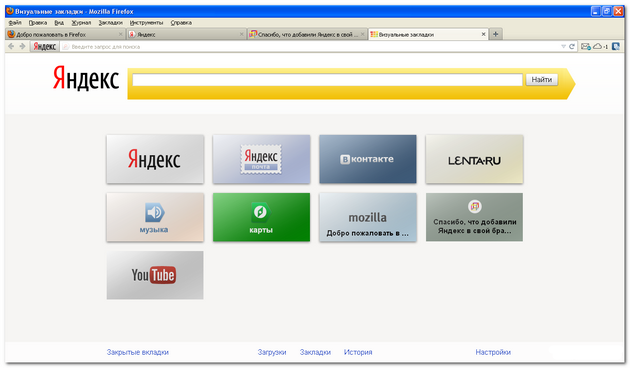Click the rightmost blue toolbar icon
Viewport: 630px width, 368px height.
(616, 47)
